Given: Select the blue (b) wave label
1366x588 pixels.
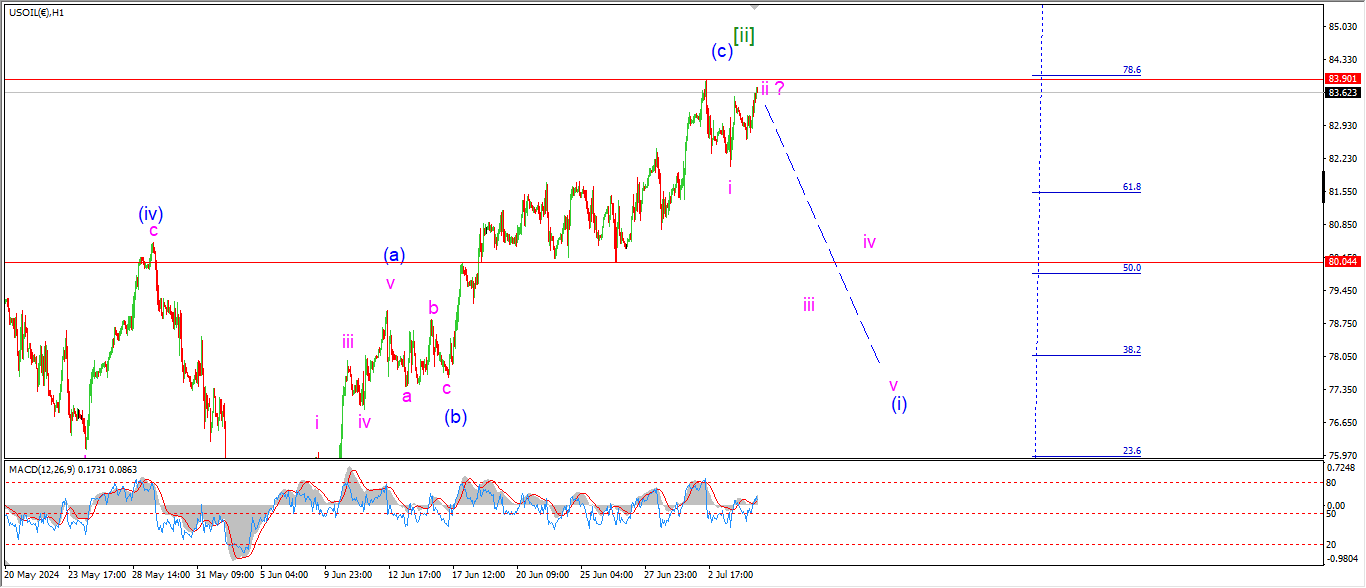Looking at the screenshot, I should point(456,416).
